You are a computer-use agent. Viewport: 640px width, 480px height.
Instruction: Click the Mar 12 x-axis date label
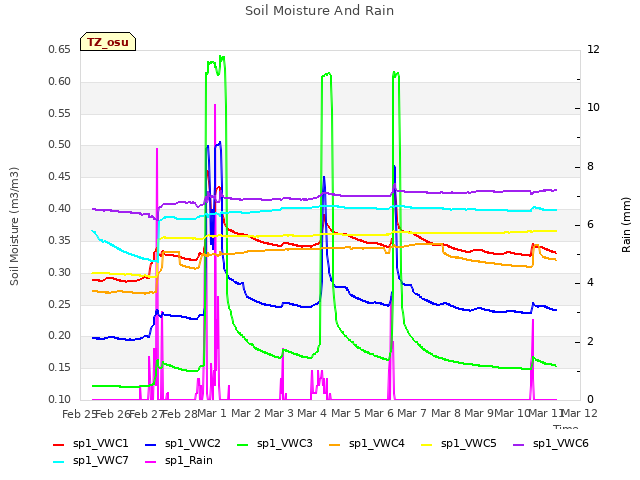click(x=580, y=413)
